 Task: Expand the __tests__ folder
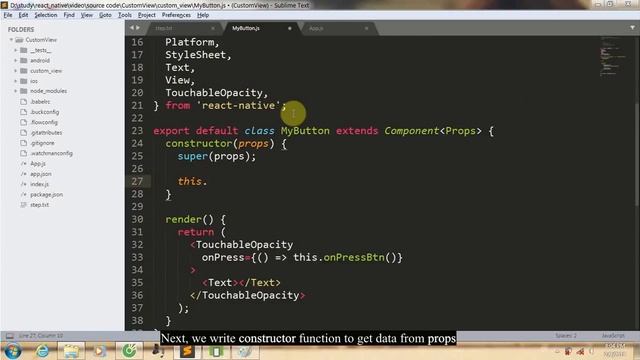coord(16,50)
